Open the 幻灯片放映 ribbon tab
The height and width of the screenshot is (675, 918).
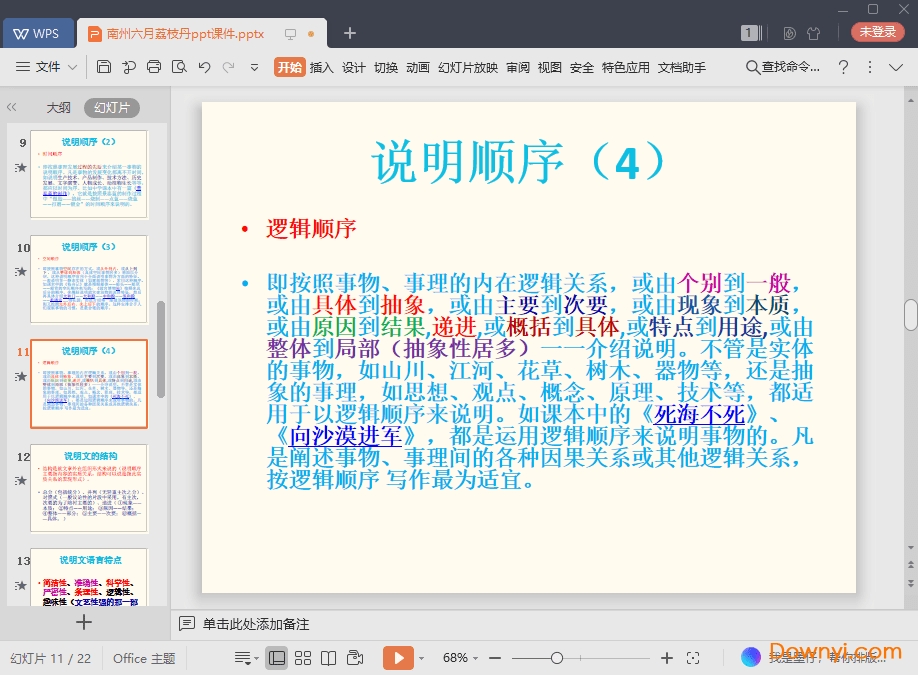pos(467,67)
